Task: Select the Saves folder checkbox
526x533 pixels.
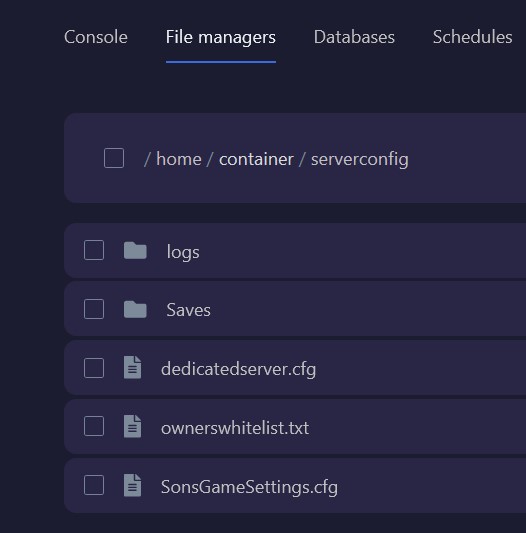Action: click(94, 309)
